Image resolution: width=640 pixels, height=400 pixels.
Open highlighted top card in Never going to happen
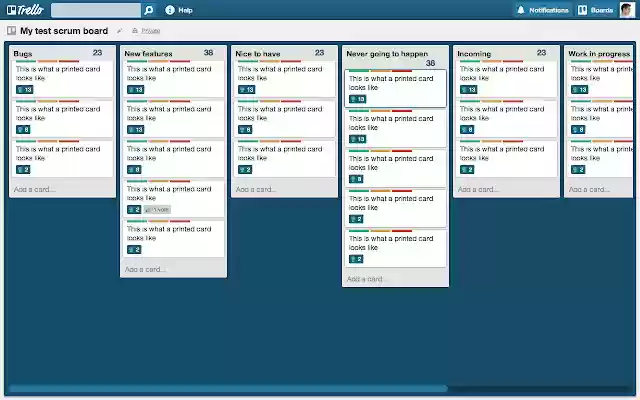395,88
